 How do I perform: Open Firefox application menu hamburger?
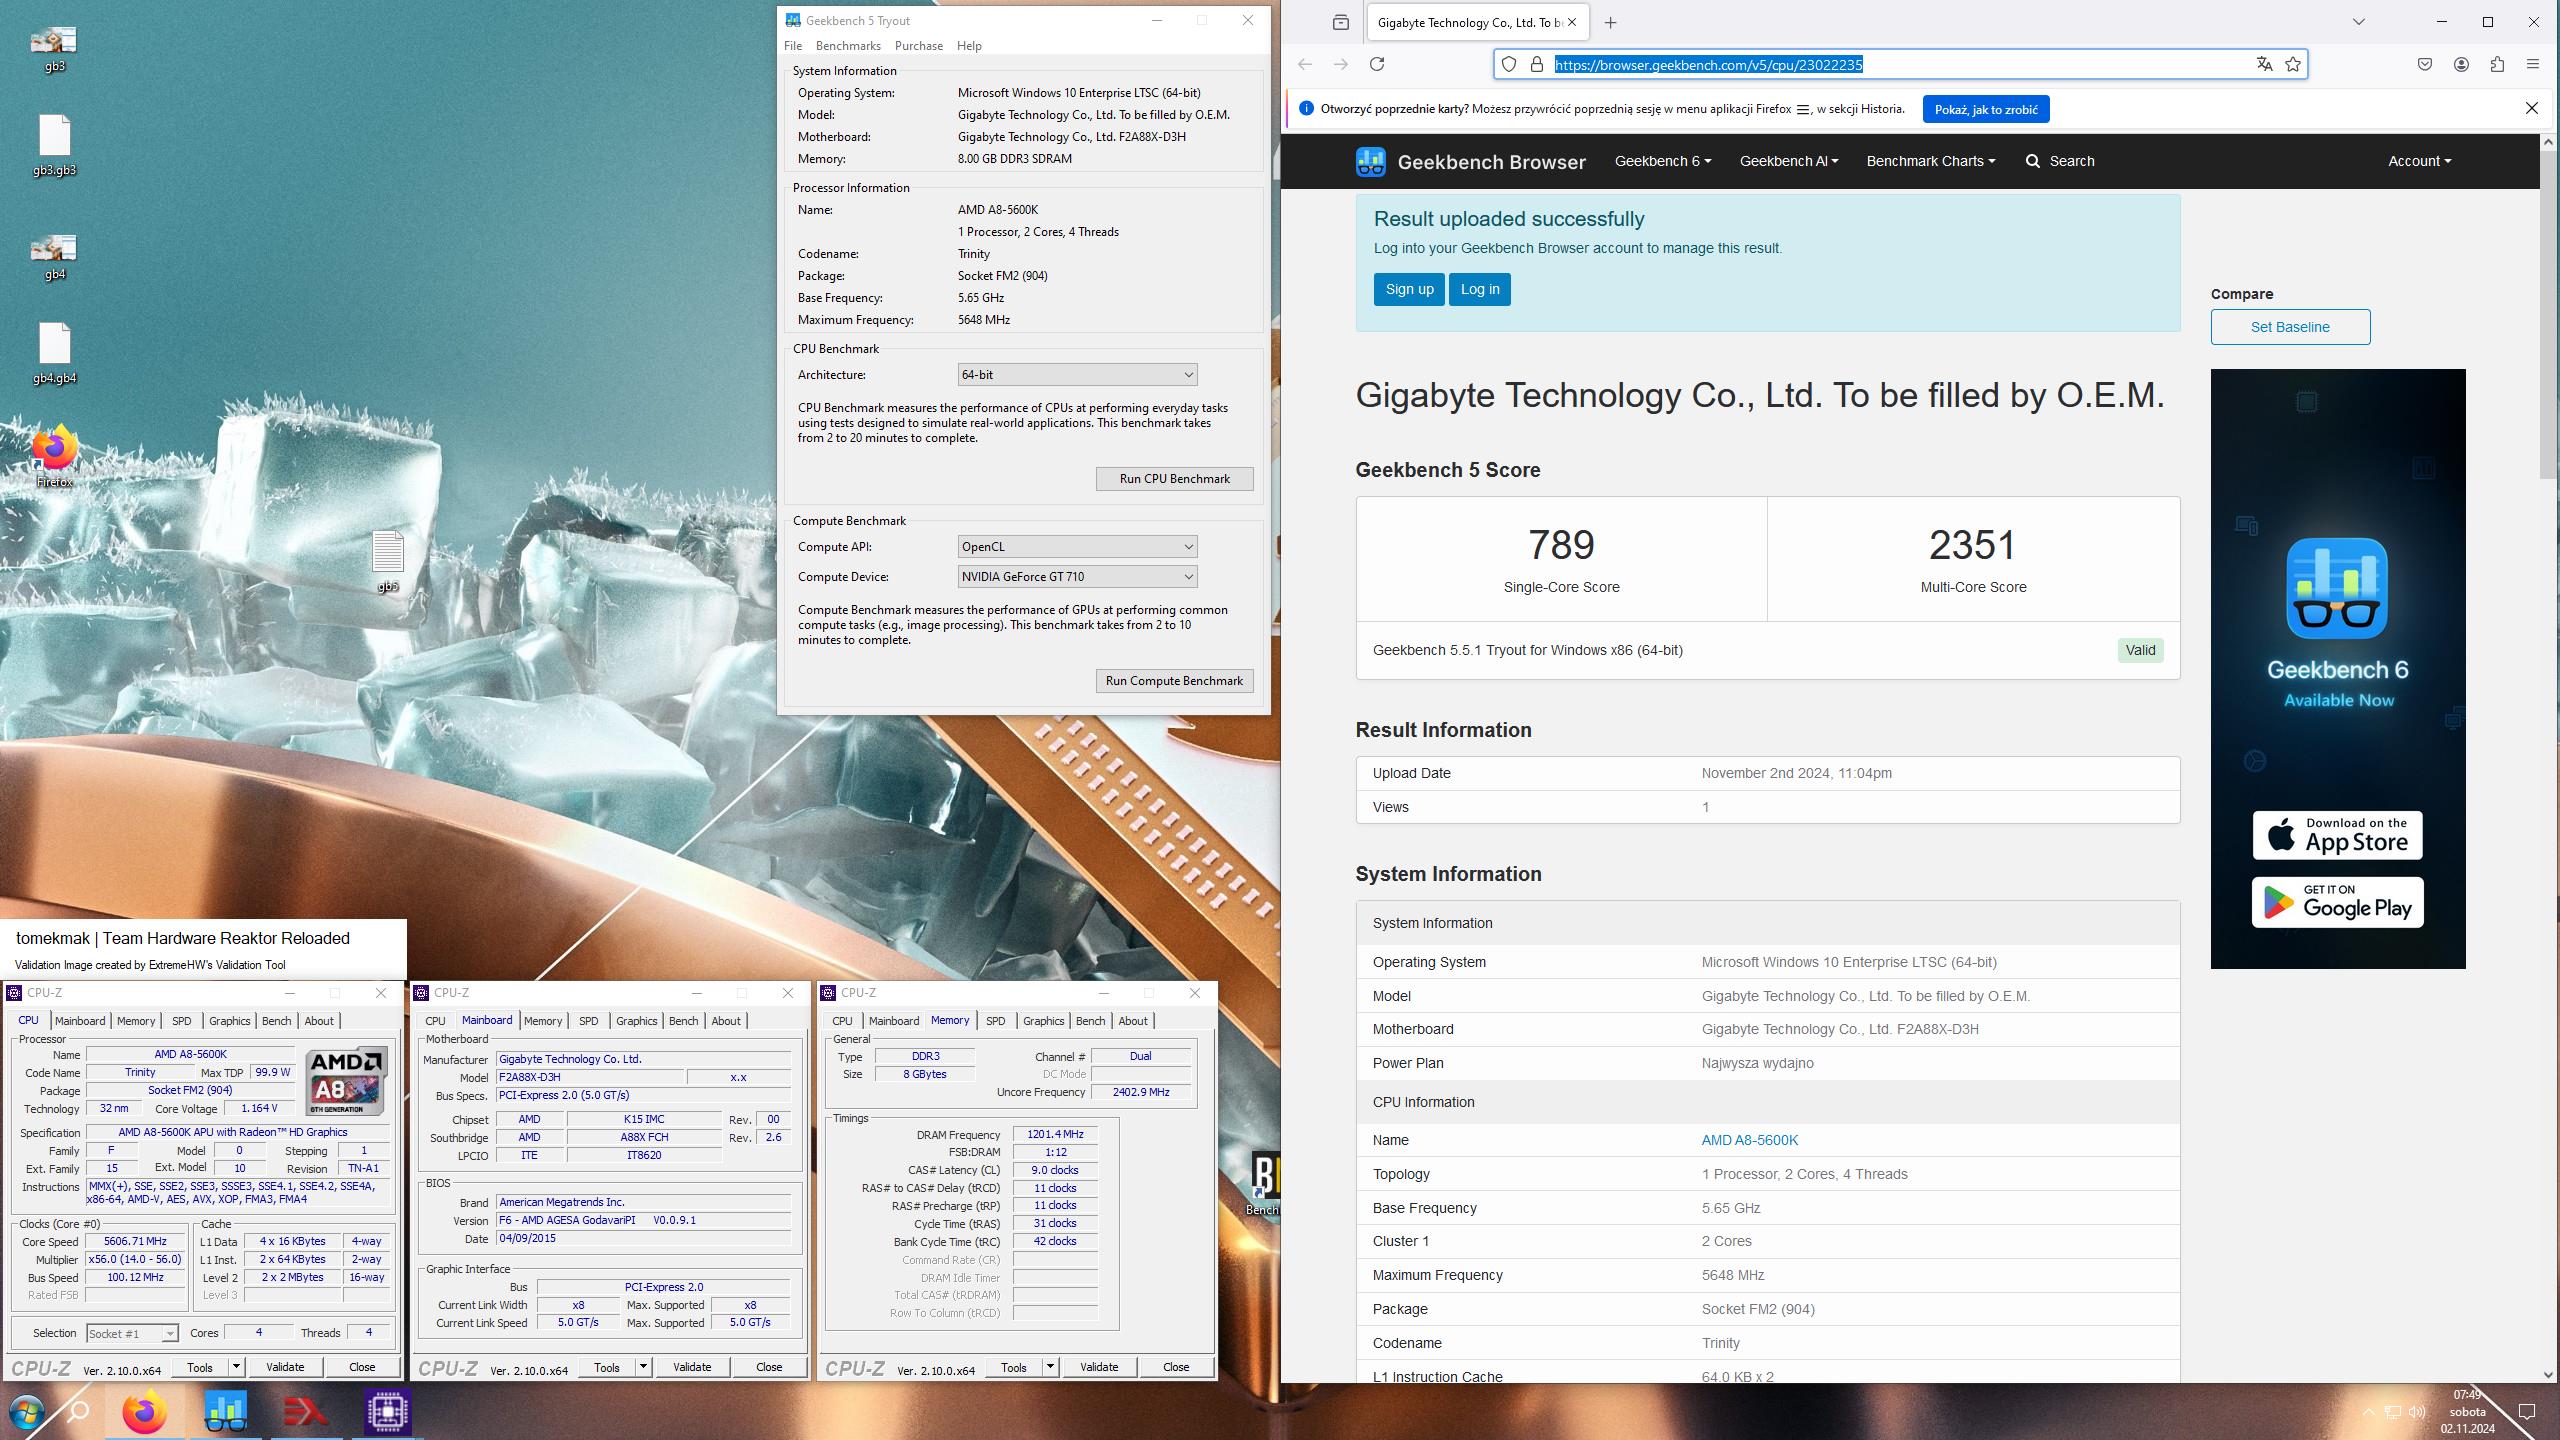coord(2533,64)
